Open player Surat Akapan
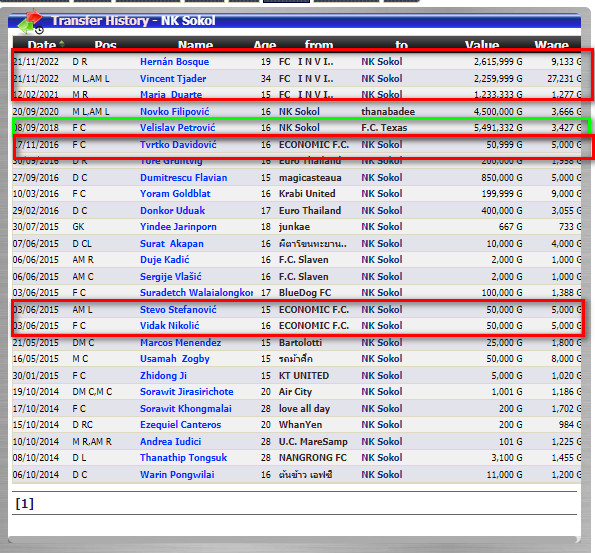595x553 pixels. point(172,244)
